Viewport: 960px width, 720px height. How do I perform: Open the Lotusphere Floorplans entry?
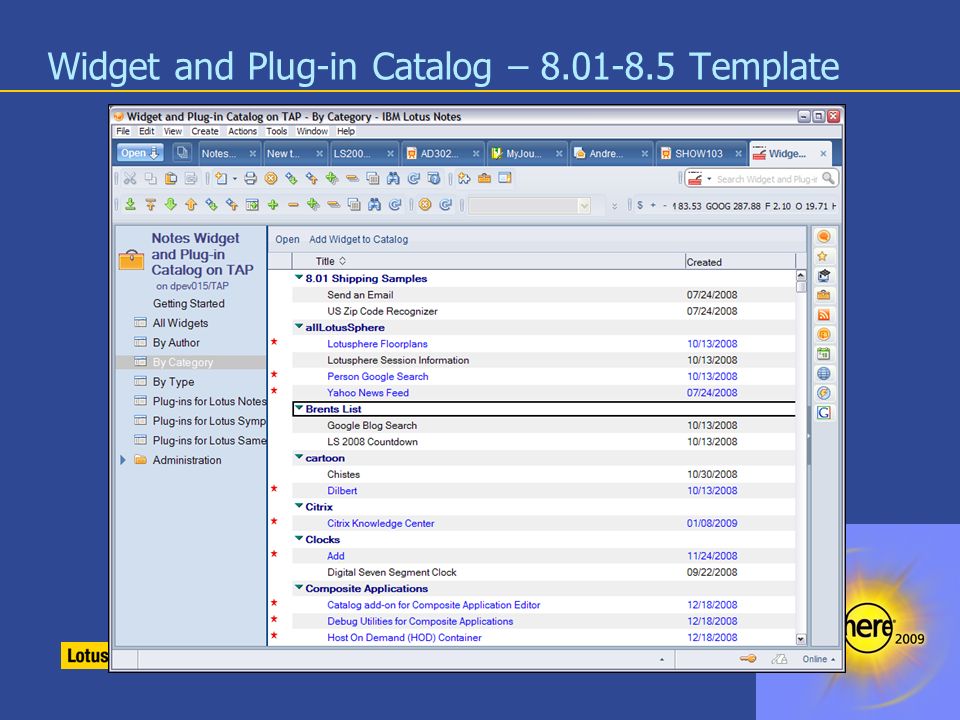pyautogui.click(x=377, y=344)
